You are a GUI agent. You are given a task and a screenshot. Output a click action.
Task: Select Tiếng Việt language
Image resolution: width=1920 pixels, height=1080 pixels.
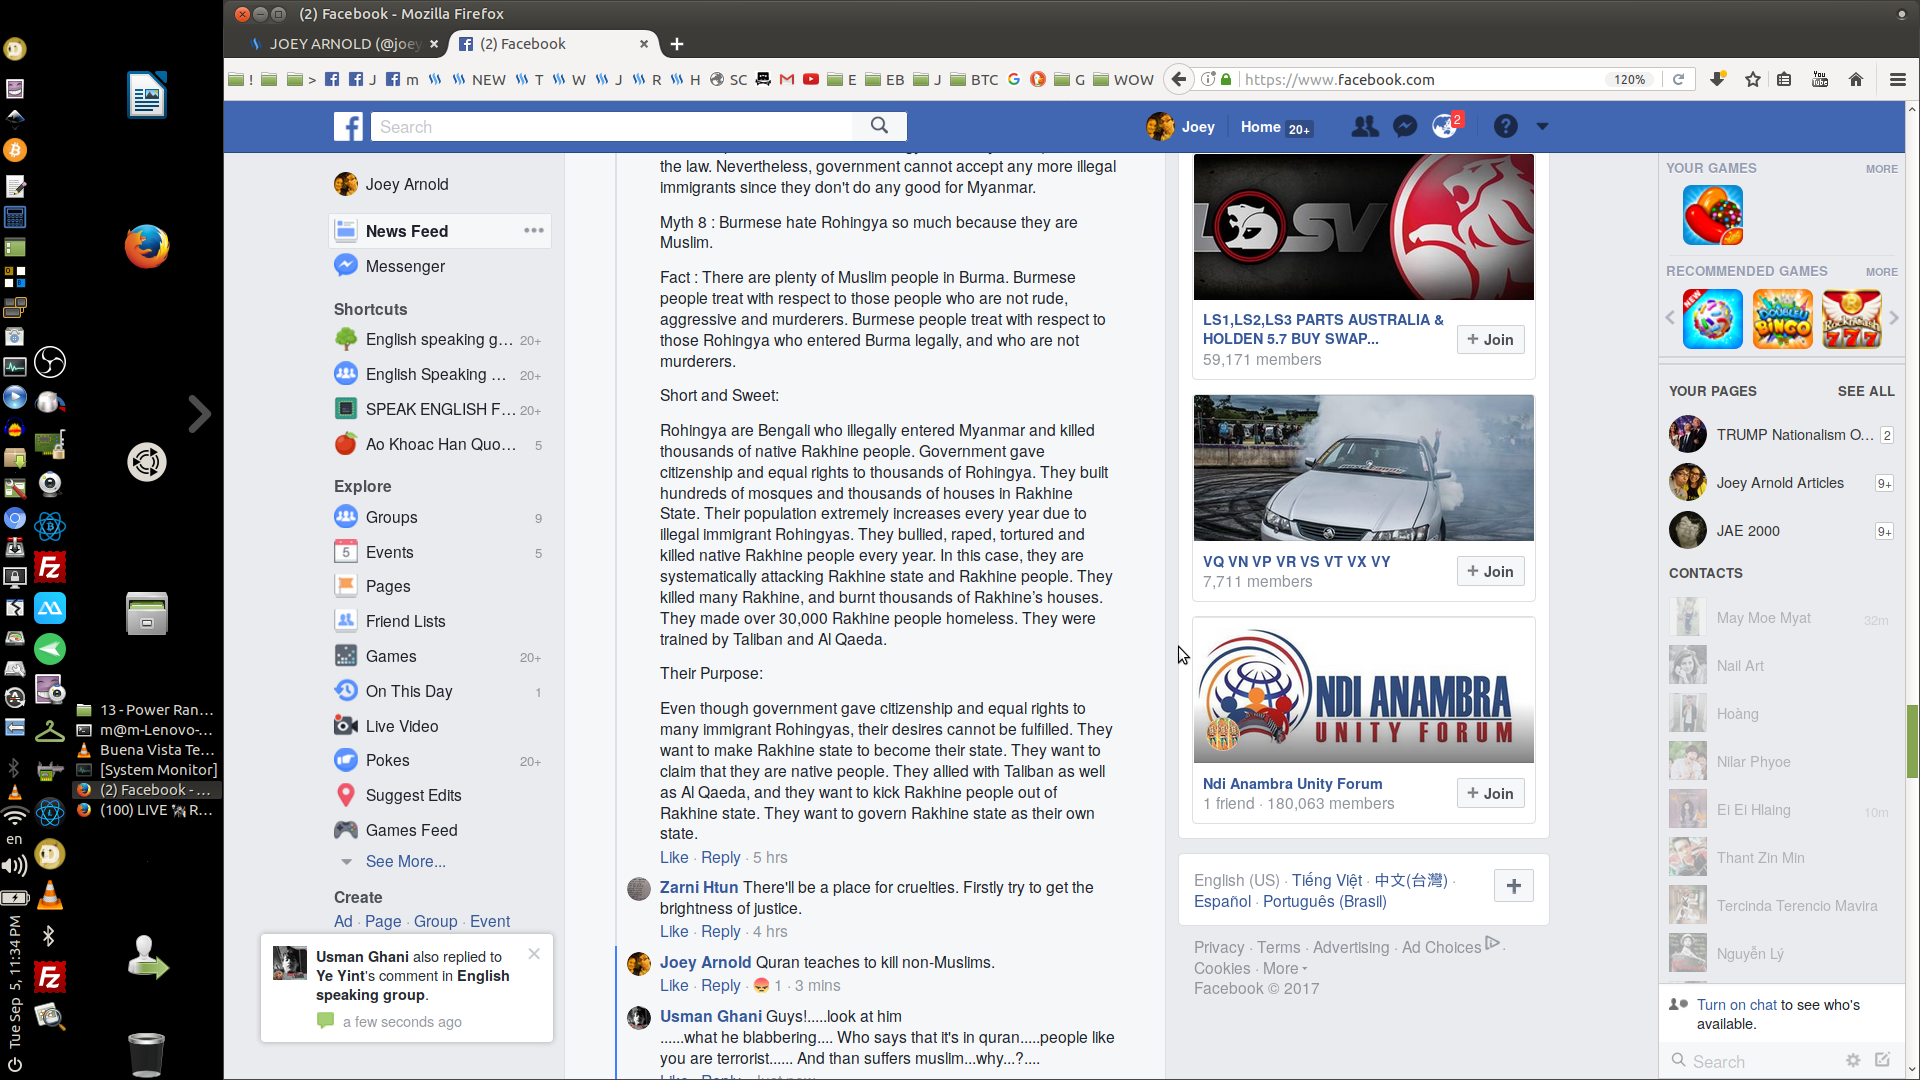coord(1327,880)
